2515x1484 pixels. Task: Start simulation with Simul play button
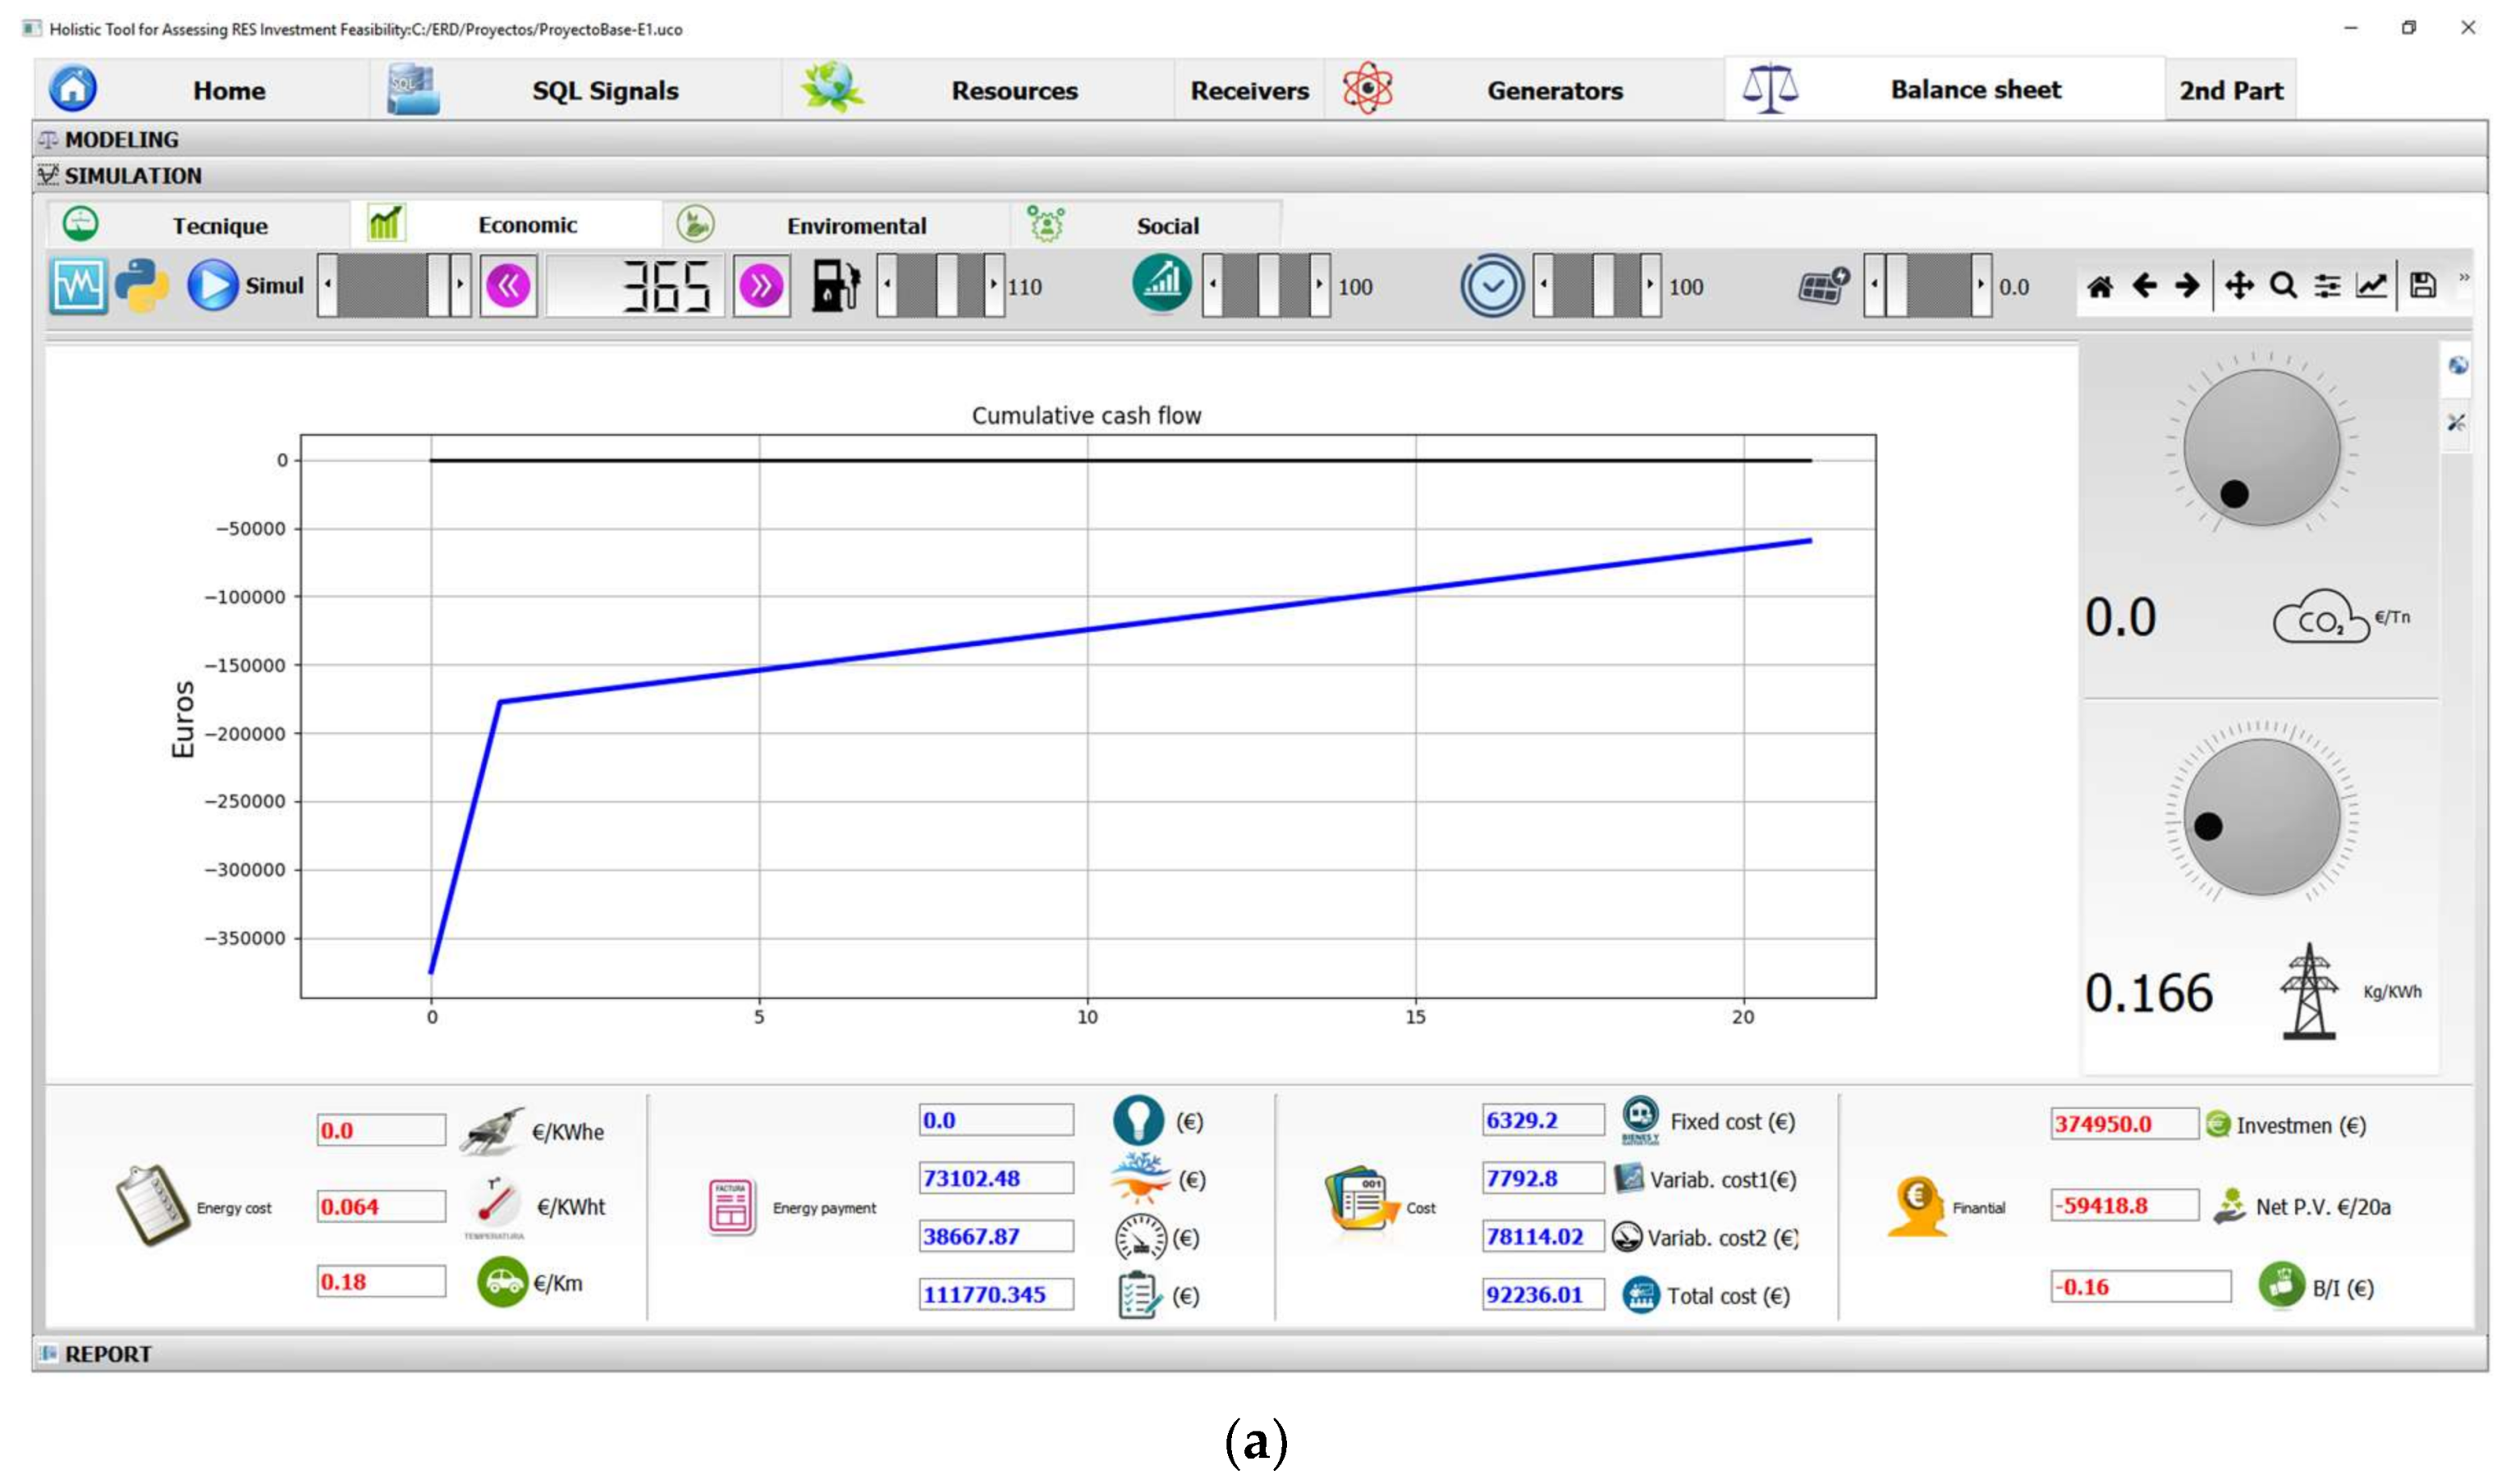click(x=245, y=286)
